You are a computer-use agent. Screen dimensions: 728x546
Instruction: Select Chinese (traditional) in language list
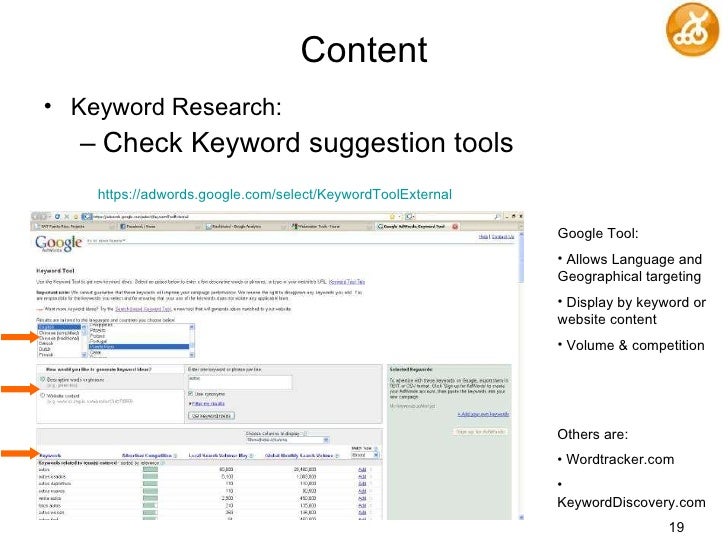58,338
